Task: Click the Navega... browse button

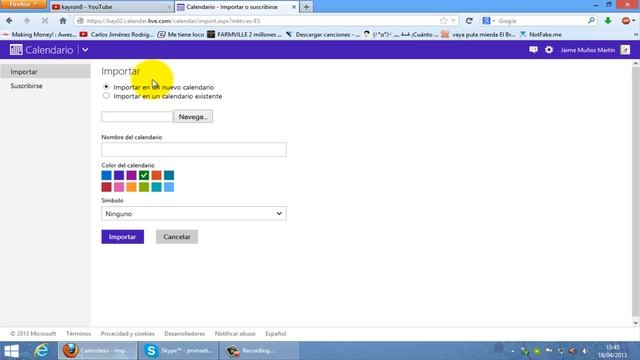Action: click(x=193, y=116)
